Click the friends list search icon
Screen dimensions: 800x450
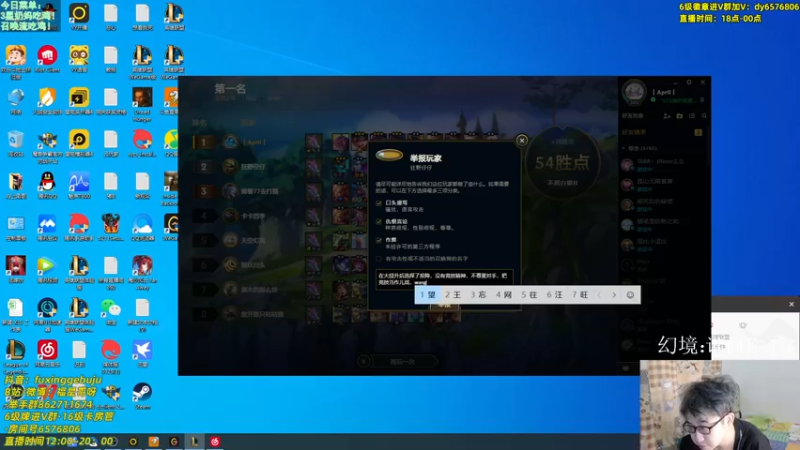pos(704,116)
